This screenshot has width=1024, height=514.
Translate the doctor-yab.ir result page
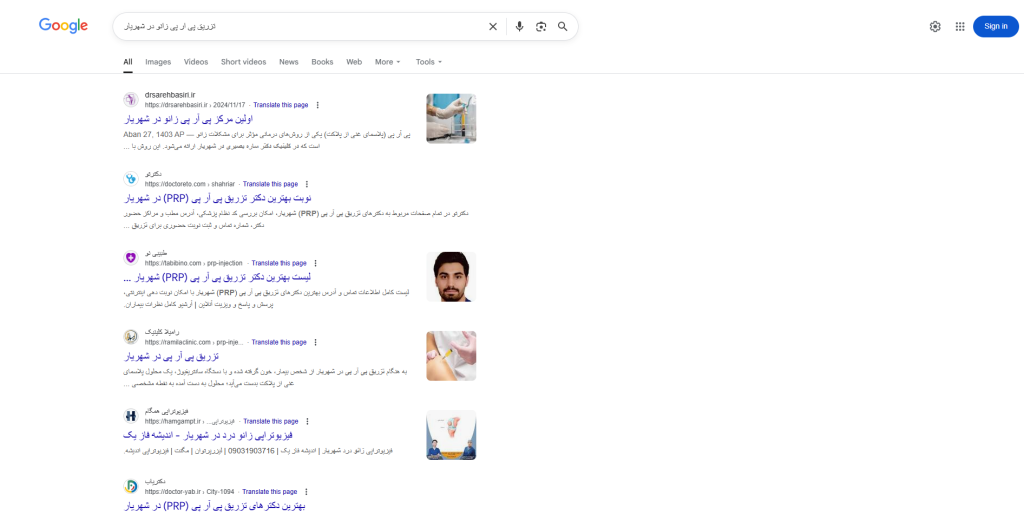[x=270, y=492]
